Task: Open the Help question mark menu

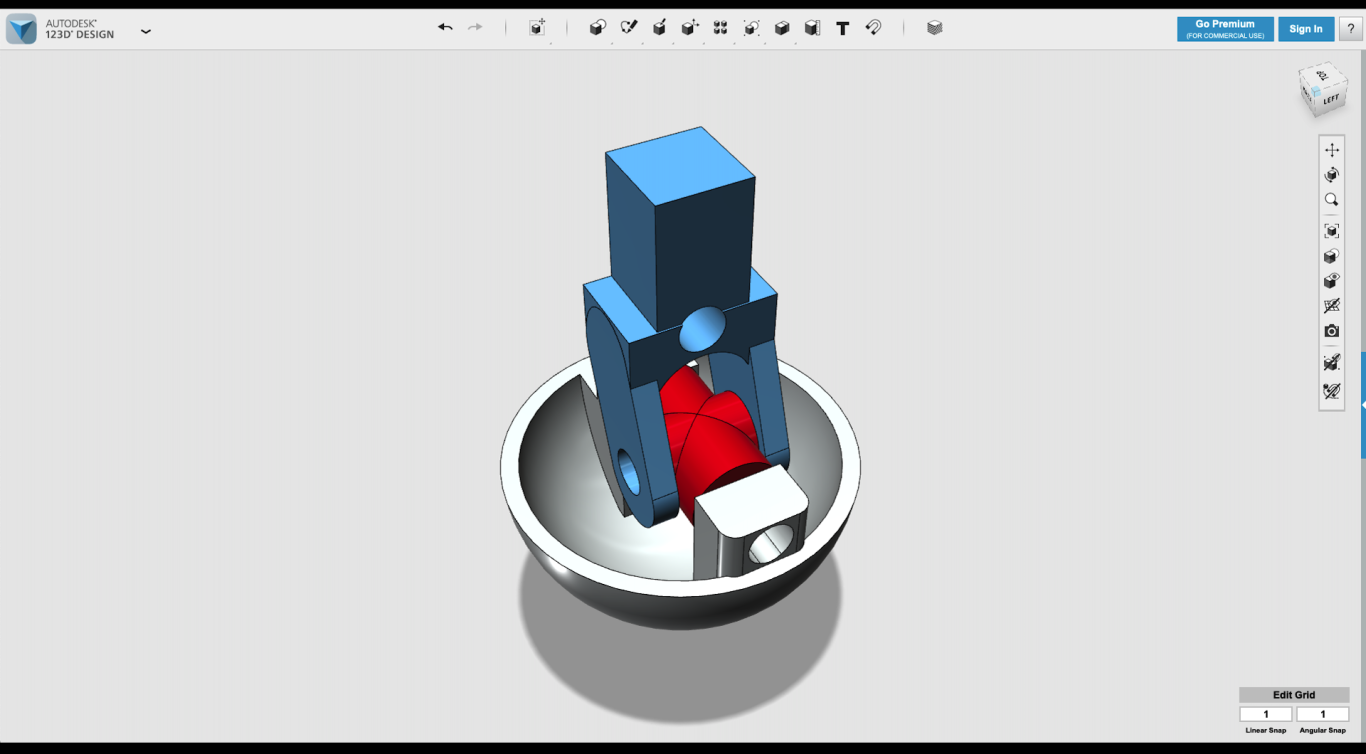Action: click(1350, 29)
